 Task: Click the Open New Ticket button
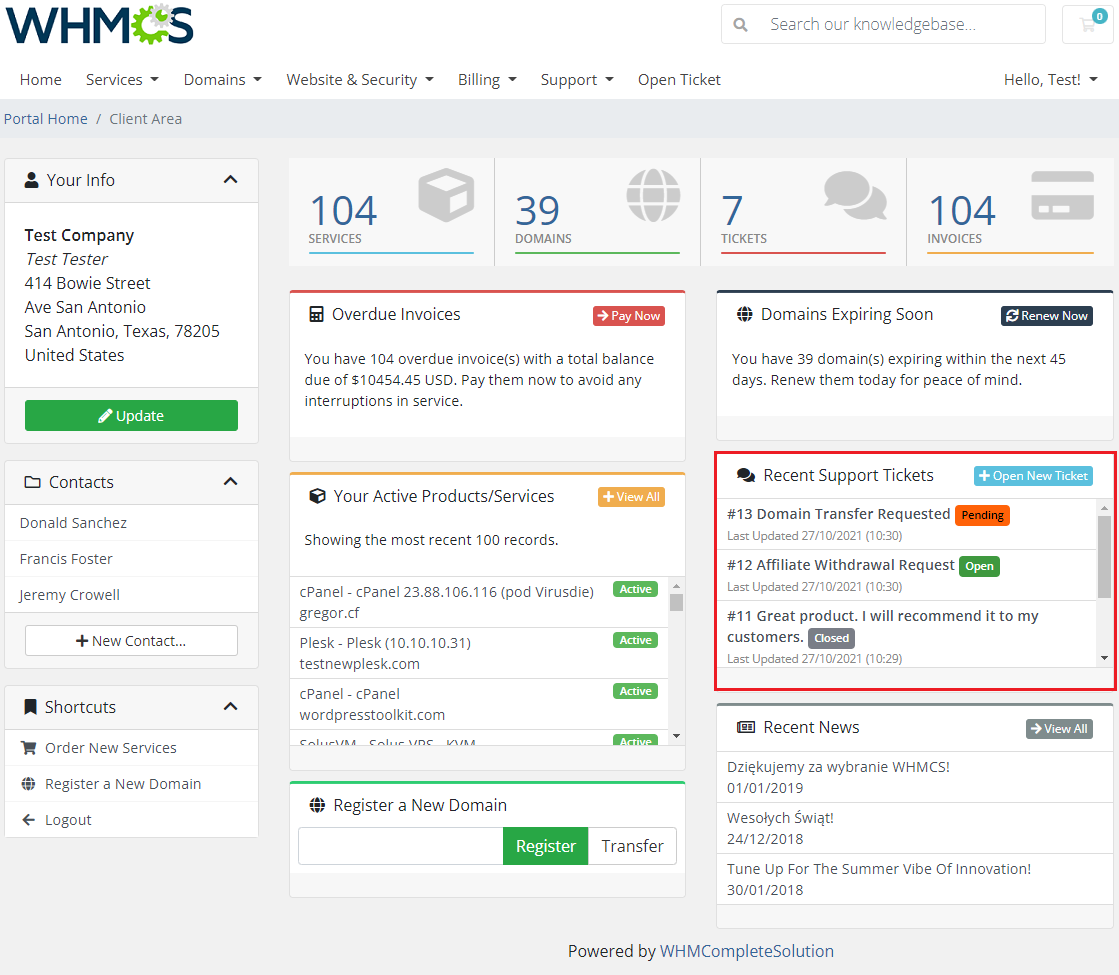coord(1033,476)
